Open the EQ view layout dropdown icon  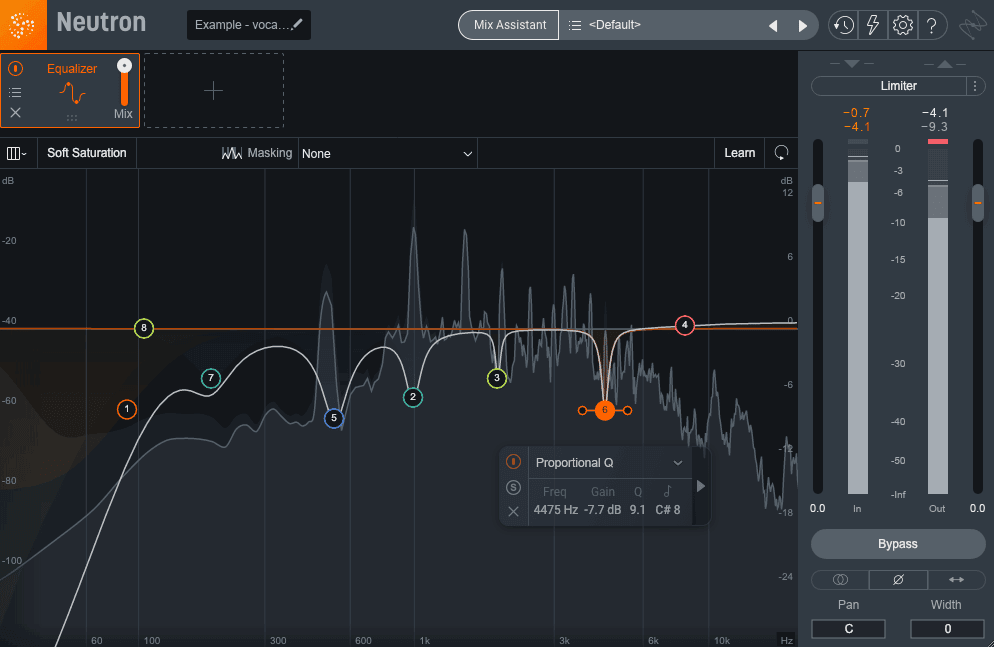16,153
